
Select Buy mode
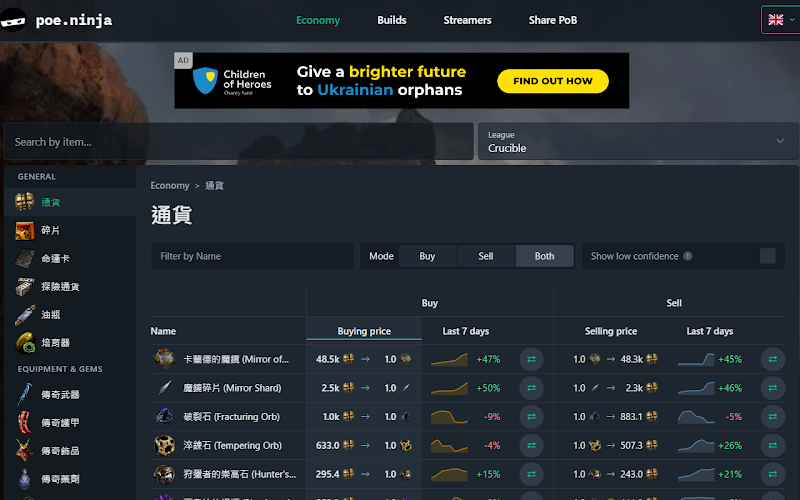[x=427, y=256]
